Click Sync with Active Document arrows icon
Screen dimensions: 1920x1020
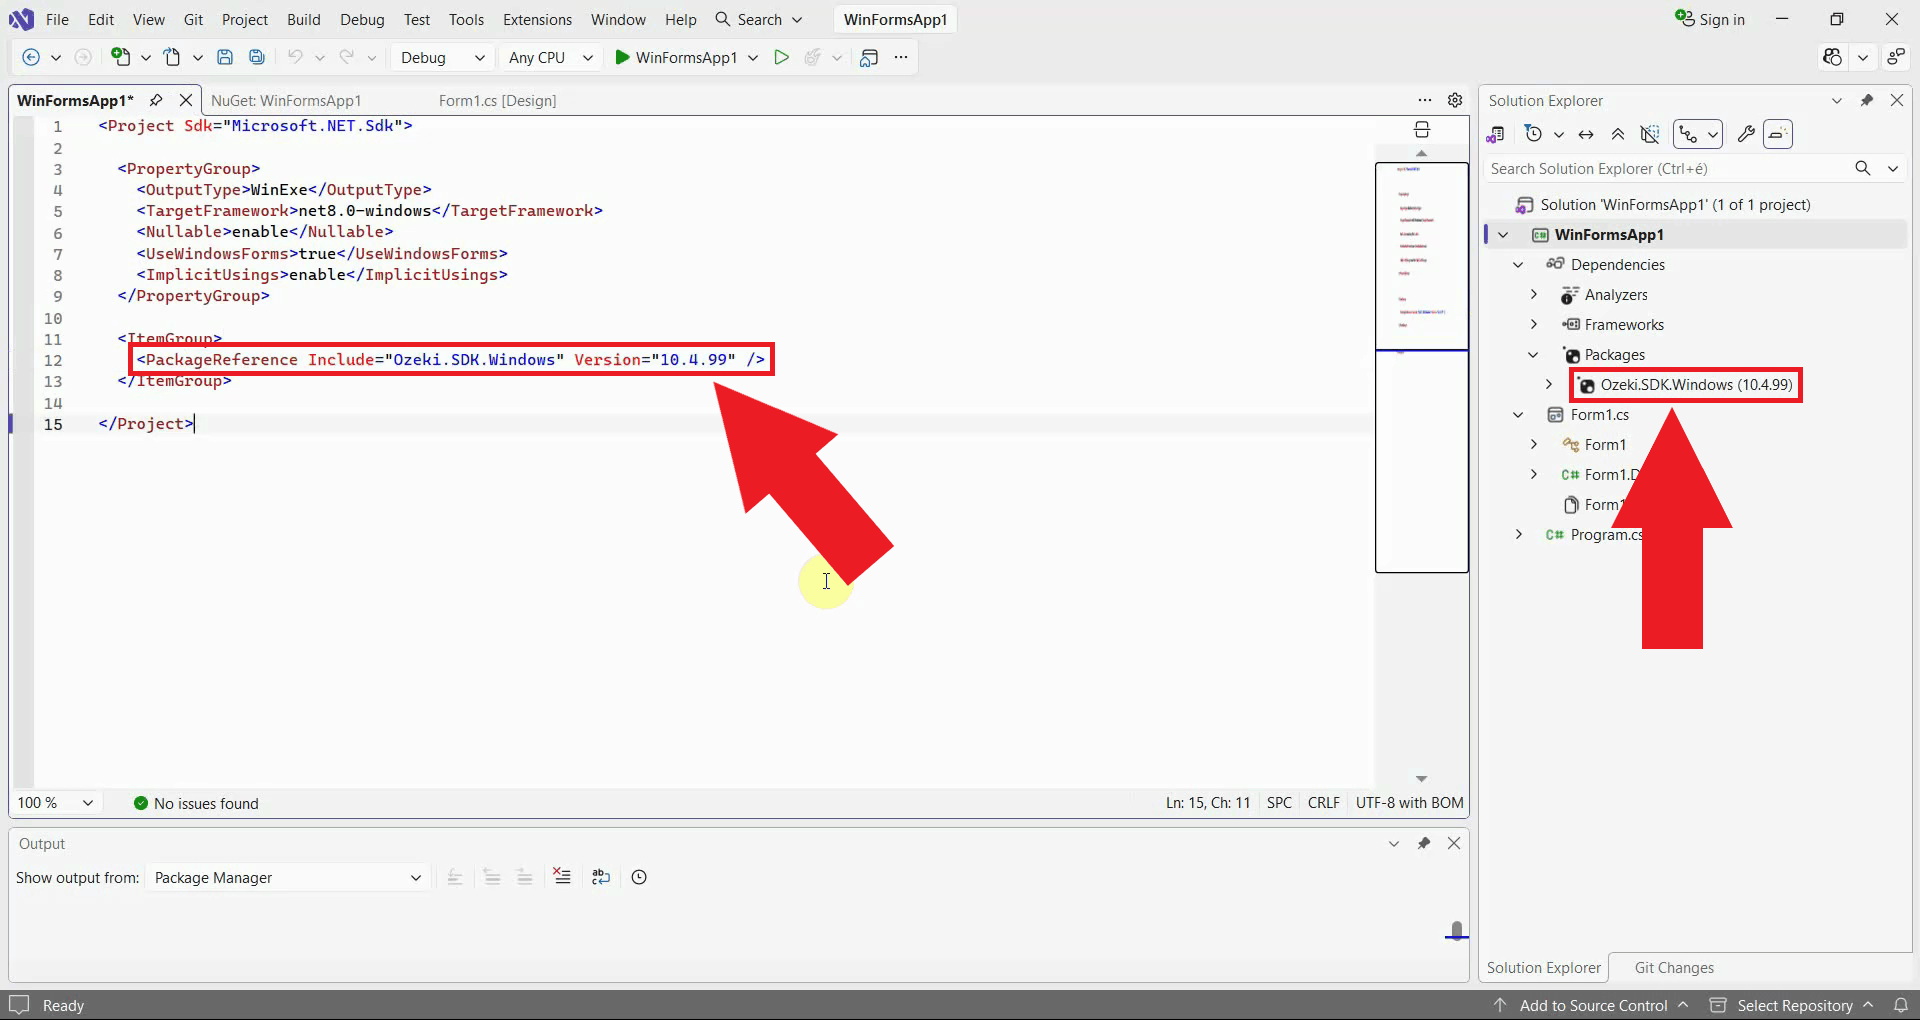(1586, 134)
